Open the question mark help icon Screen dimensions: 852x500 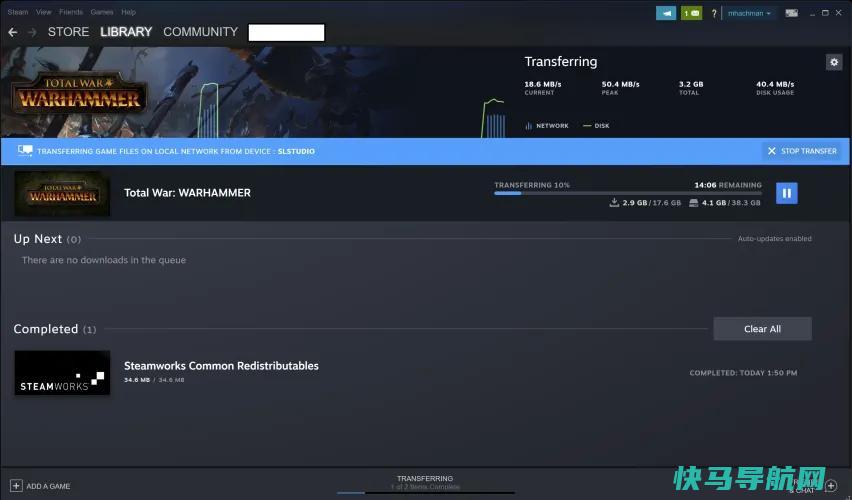coord(714,13)
